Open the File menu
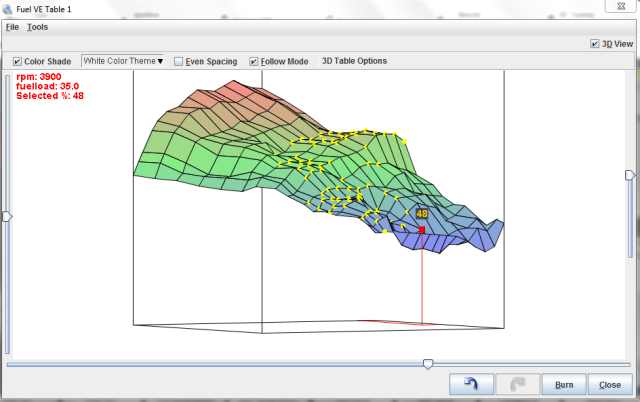Viewport: 640px width, 402px height. (12, 27)
